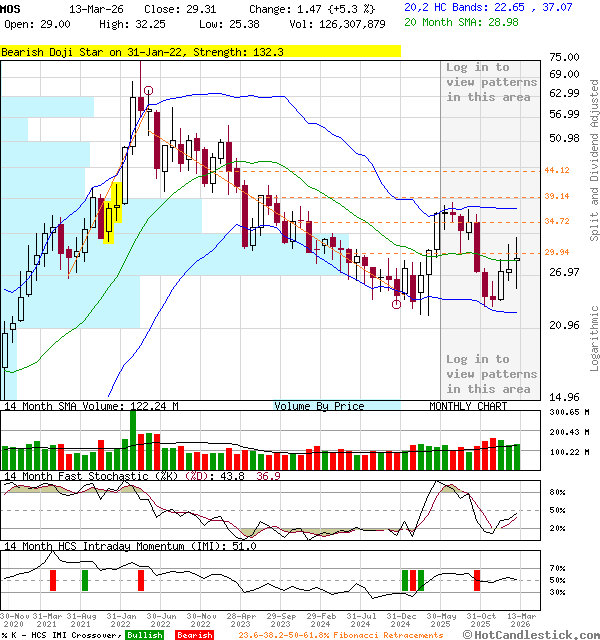Click the red Bearish legend badge
This screenshot has width=600, height=640.
[x=193, y=635]
